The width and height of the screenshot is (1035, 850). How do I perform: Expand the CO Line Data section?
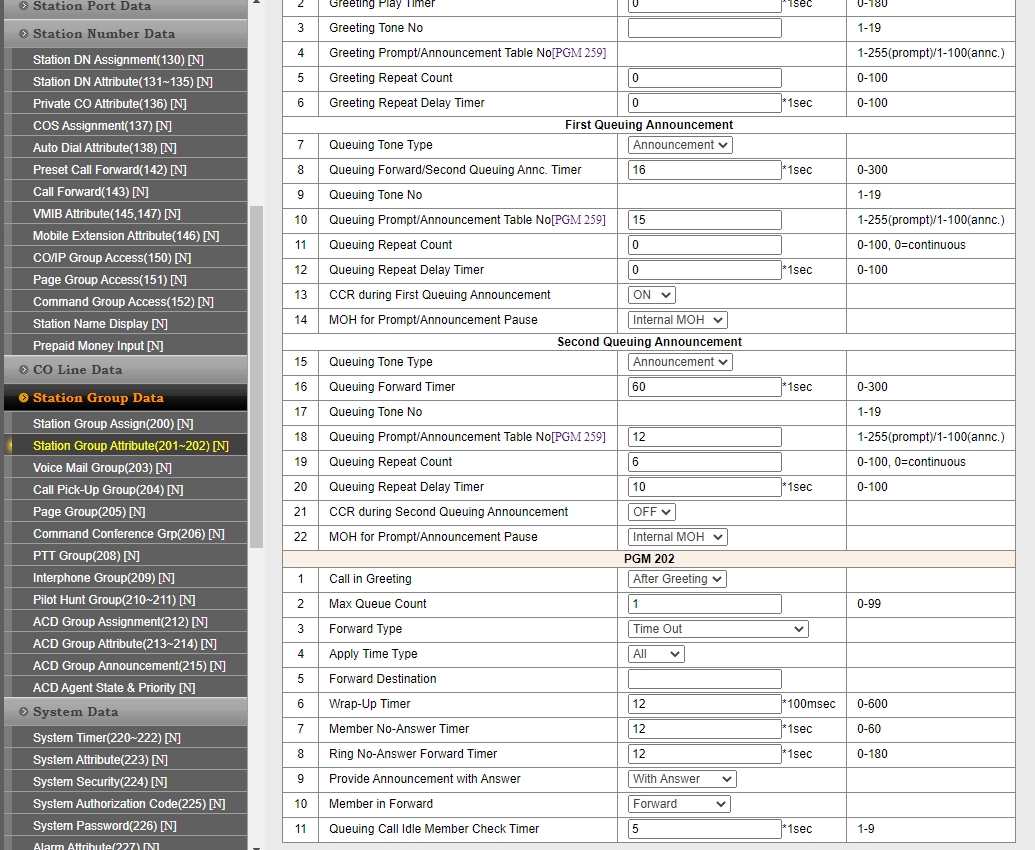(x=78, y=370)
